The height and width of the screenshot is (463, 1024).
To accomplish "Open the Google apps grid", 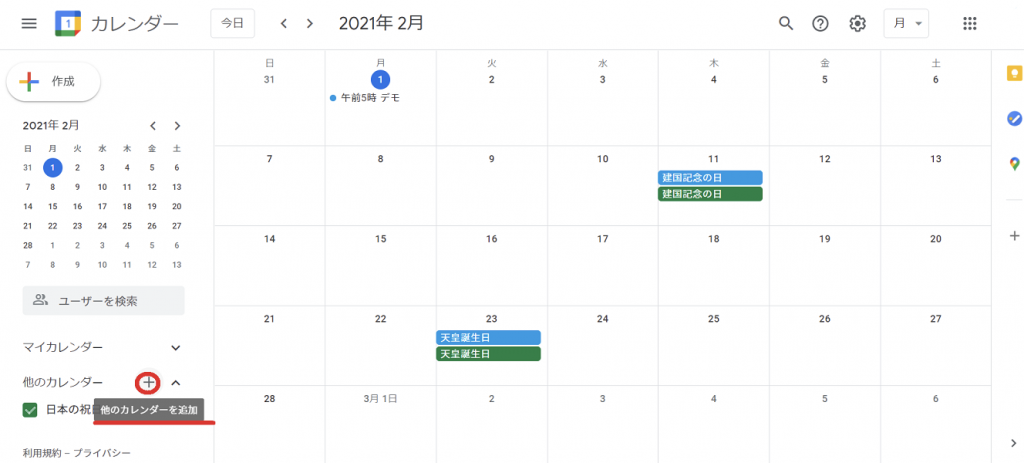I will 969,23.
